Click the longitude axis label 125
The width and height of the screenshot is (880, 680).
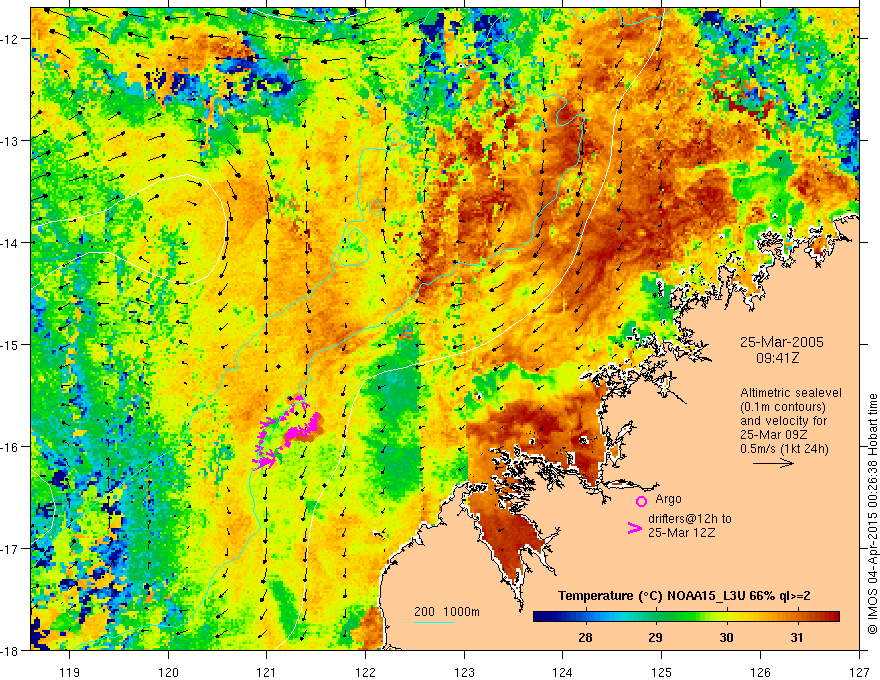click(662, 672)
